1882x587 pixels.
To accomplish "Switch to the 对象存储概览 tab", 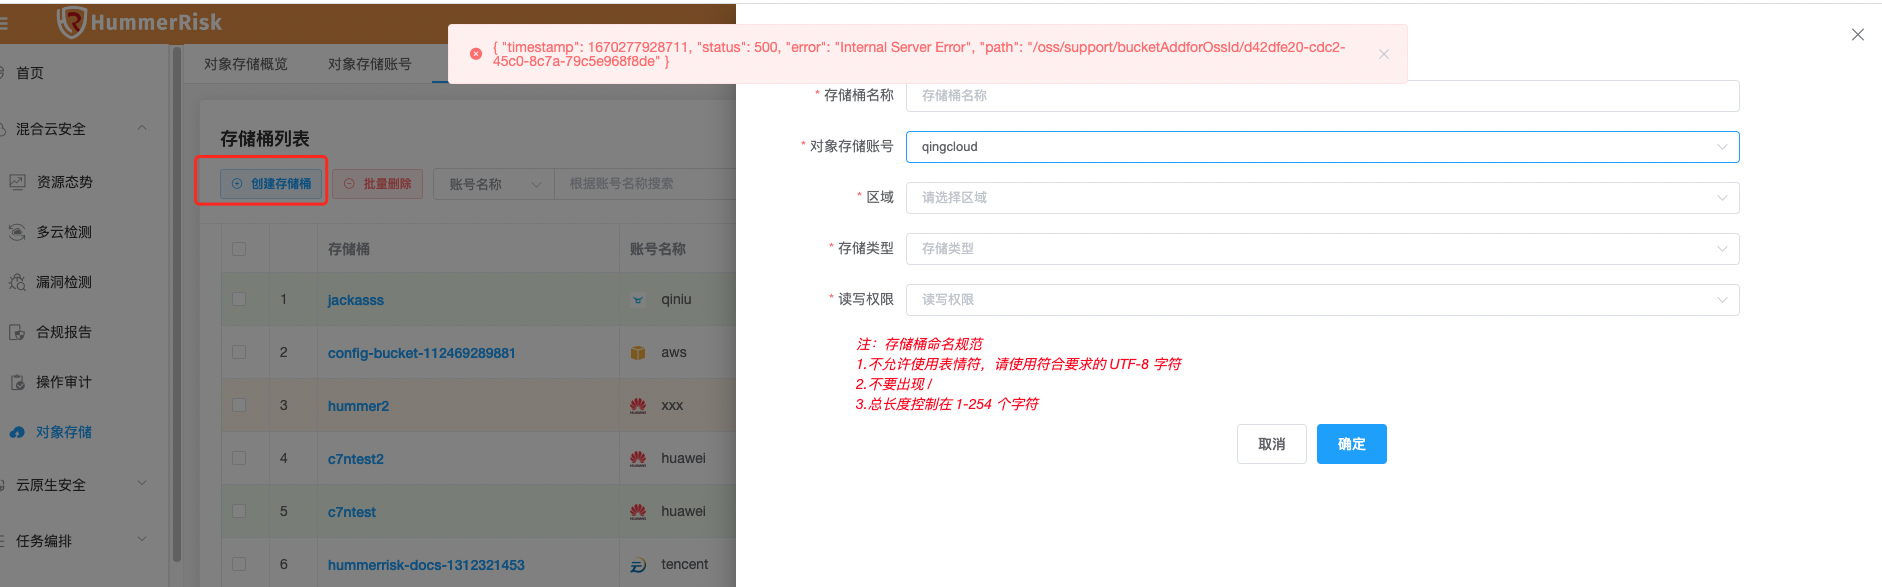I will tap(246, 64).
